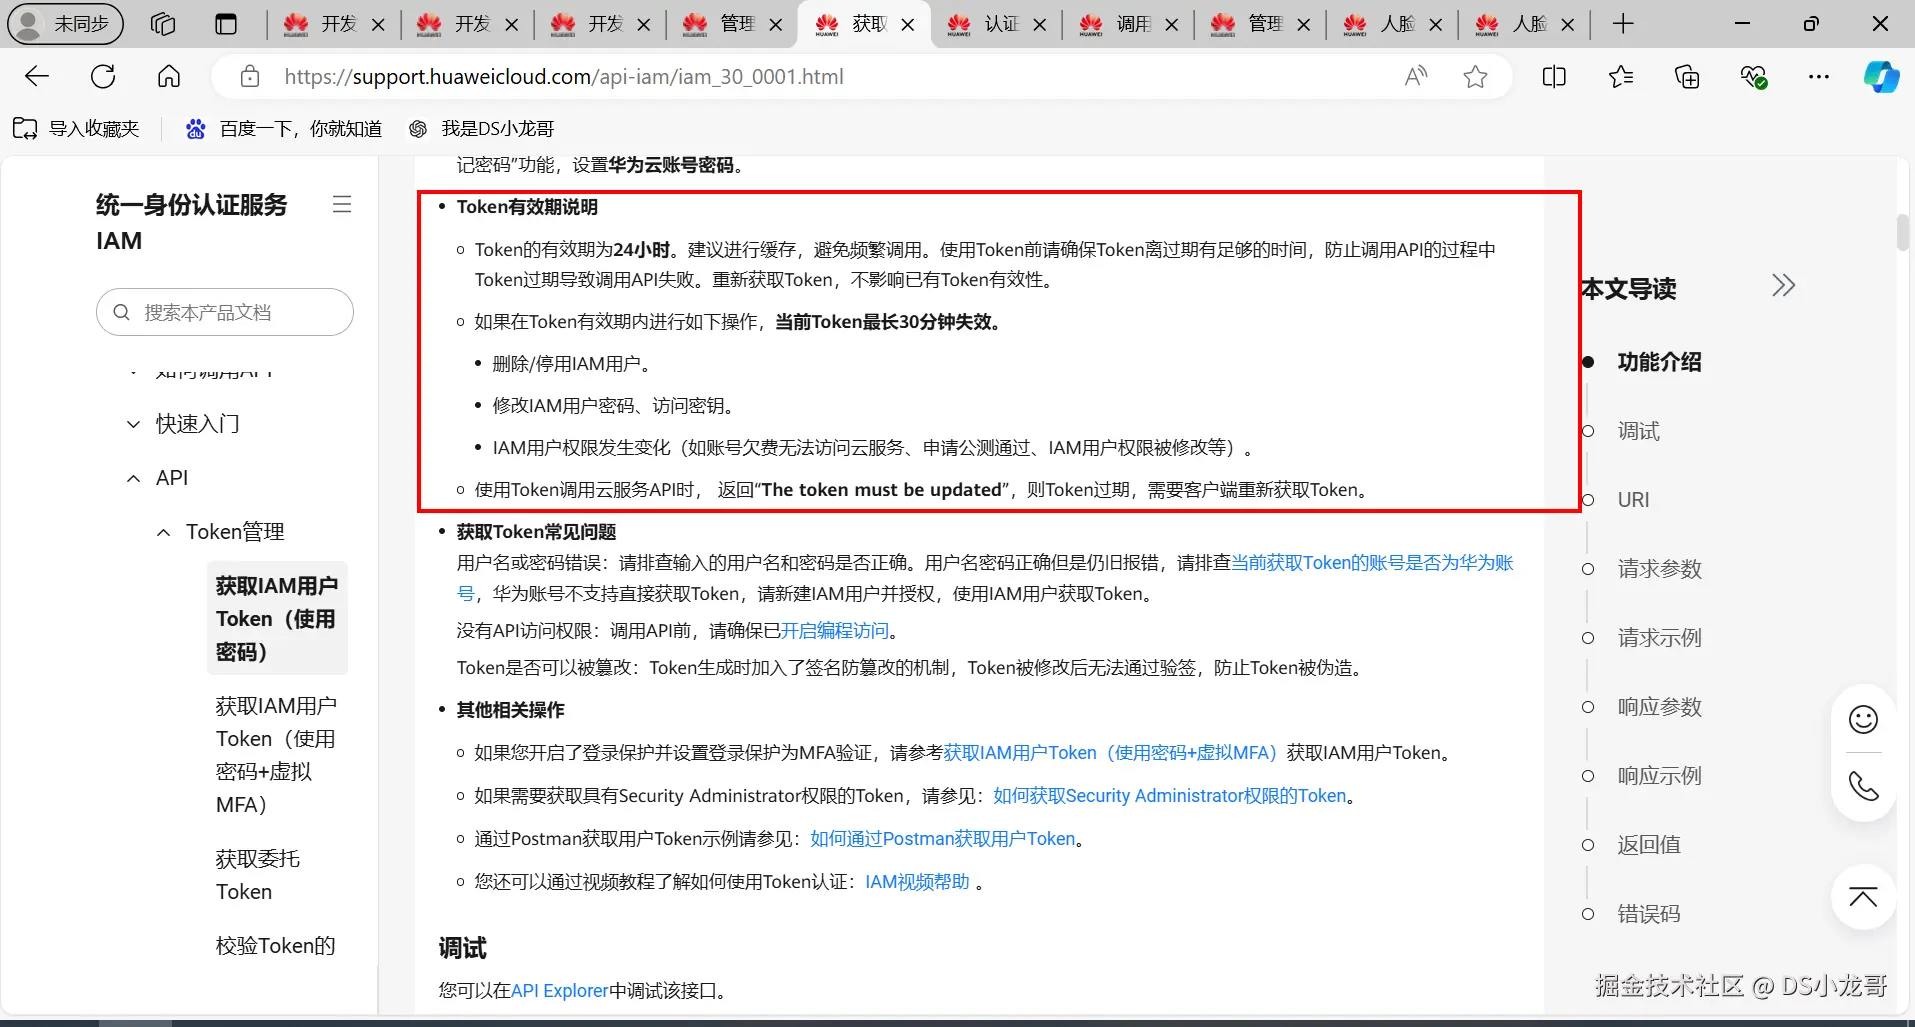Viewport: 1915px width, 1027px height.
Task: Click the address bar URL
Action: (x=564, y=77)
